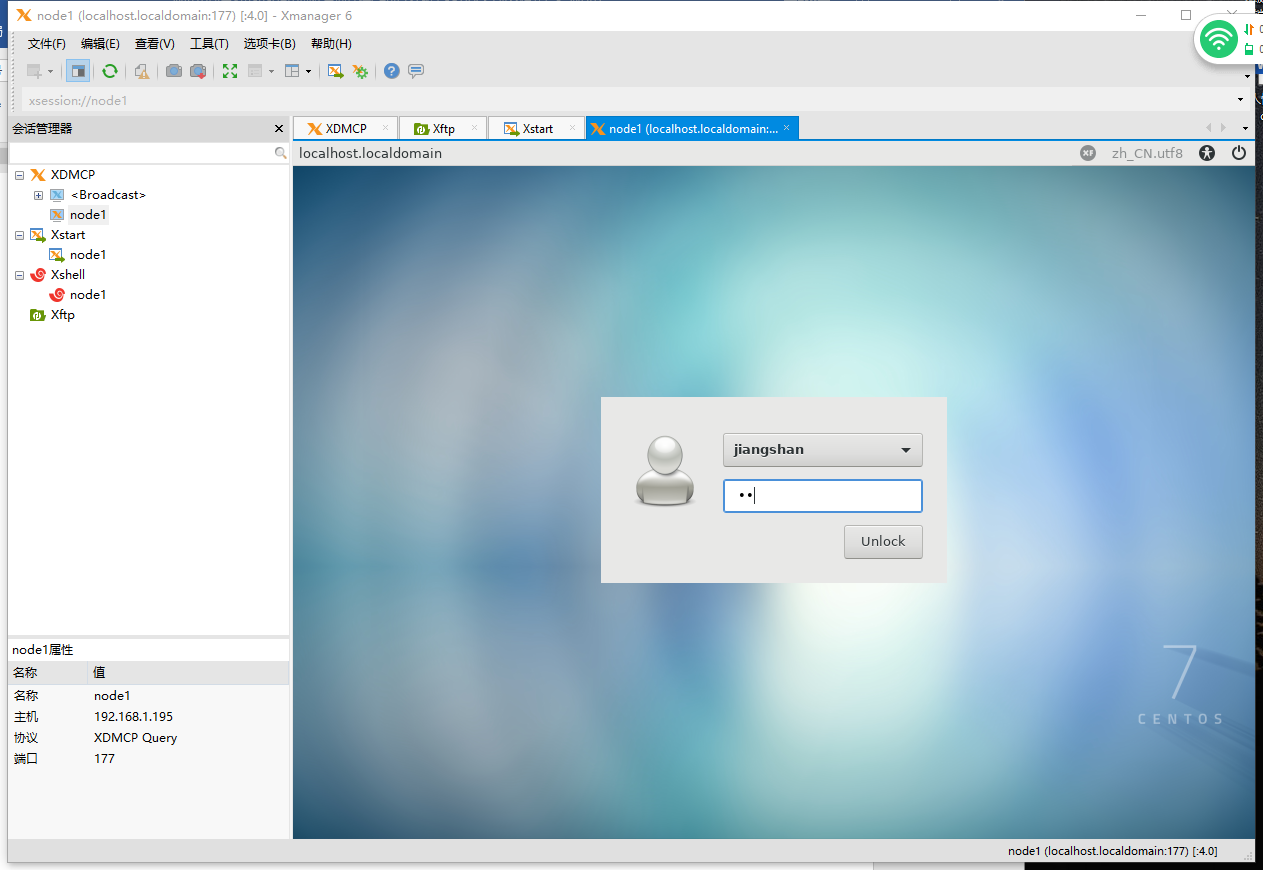Image resolution: width=1263 pixels, height=870 pixels.
Task: Open the accessibility menu icon
Action: click(x=1208, y=153)
